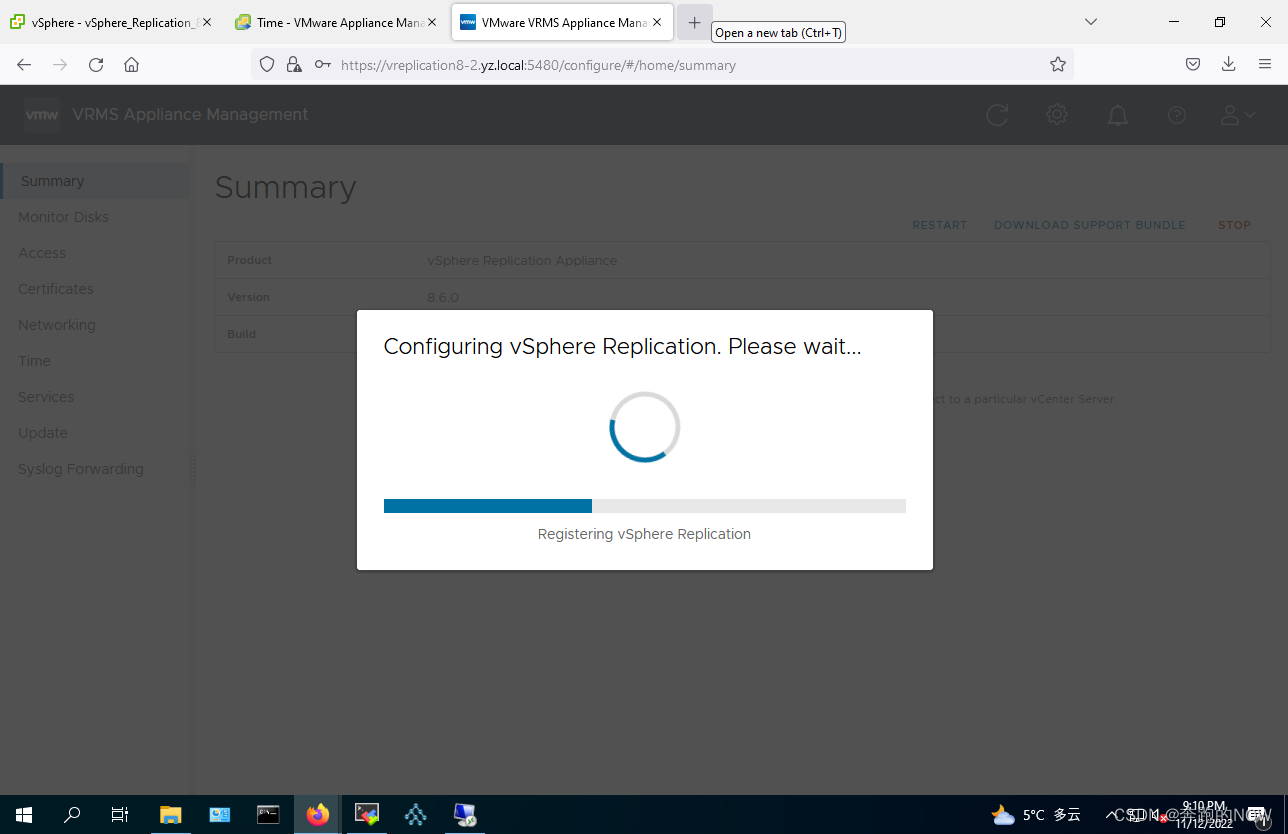The width and height of the screenshot is (1288, 834).
Task: Click the key saved-login icon in the URL bar
Action: pyautogui.click(x=322, y=64)
